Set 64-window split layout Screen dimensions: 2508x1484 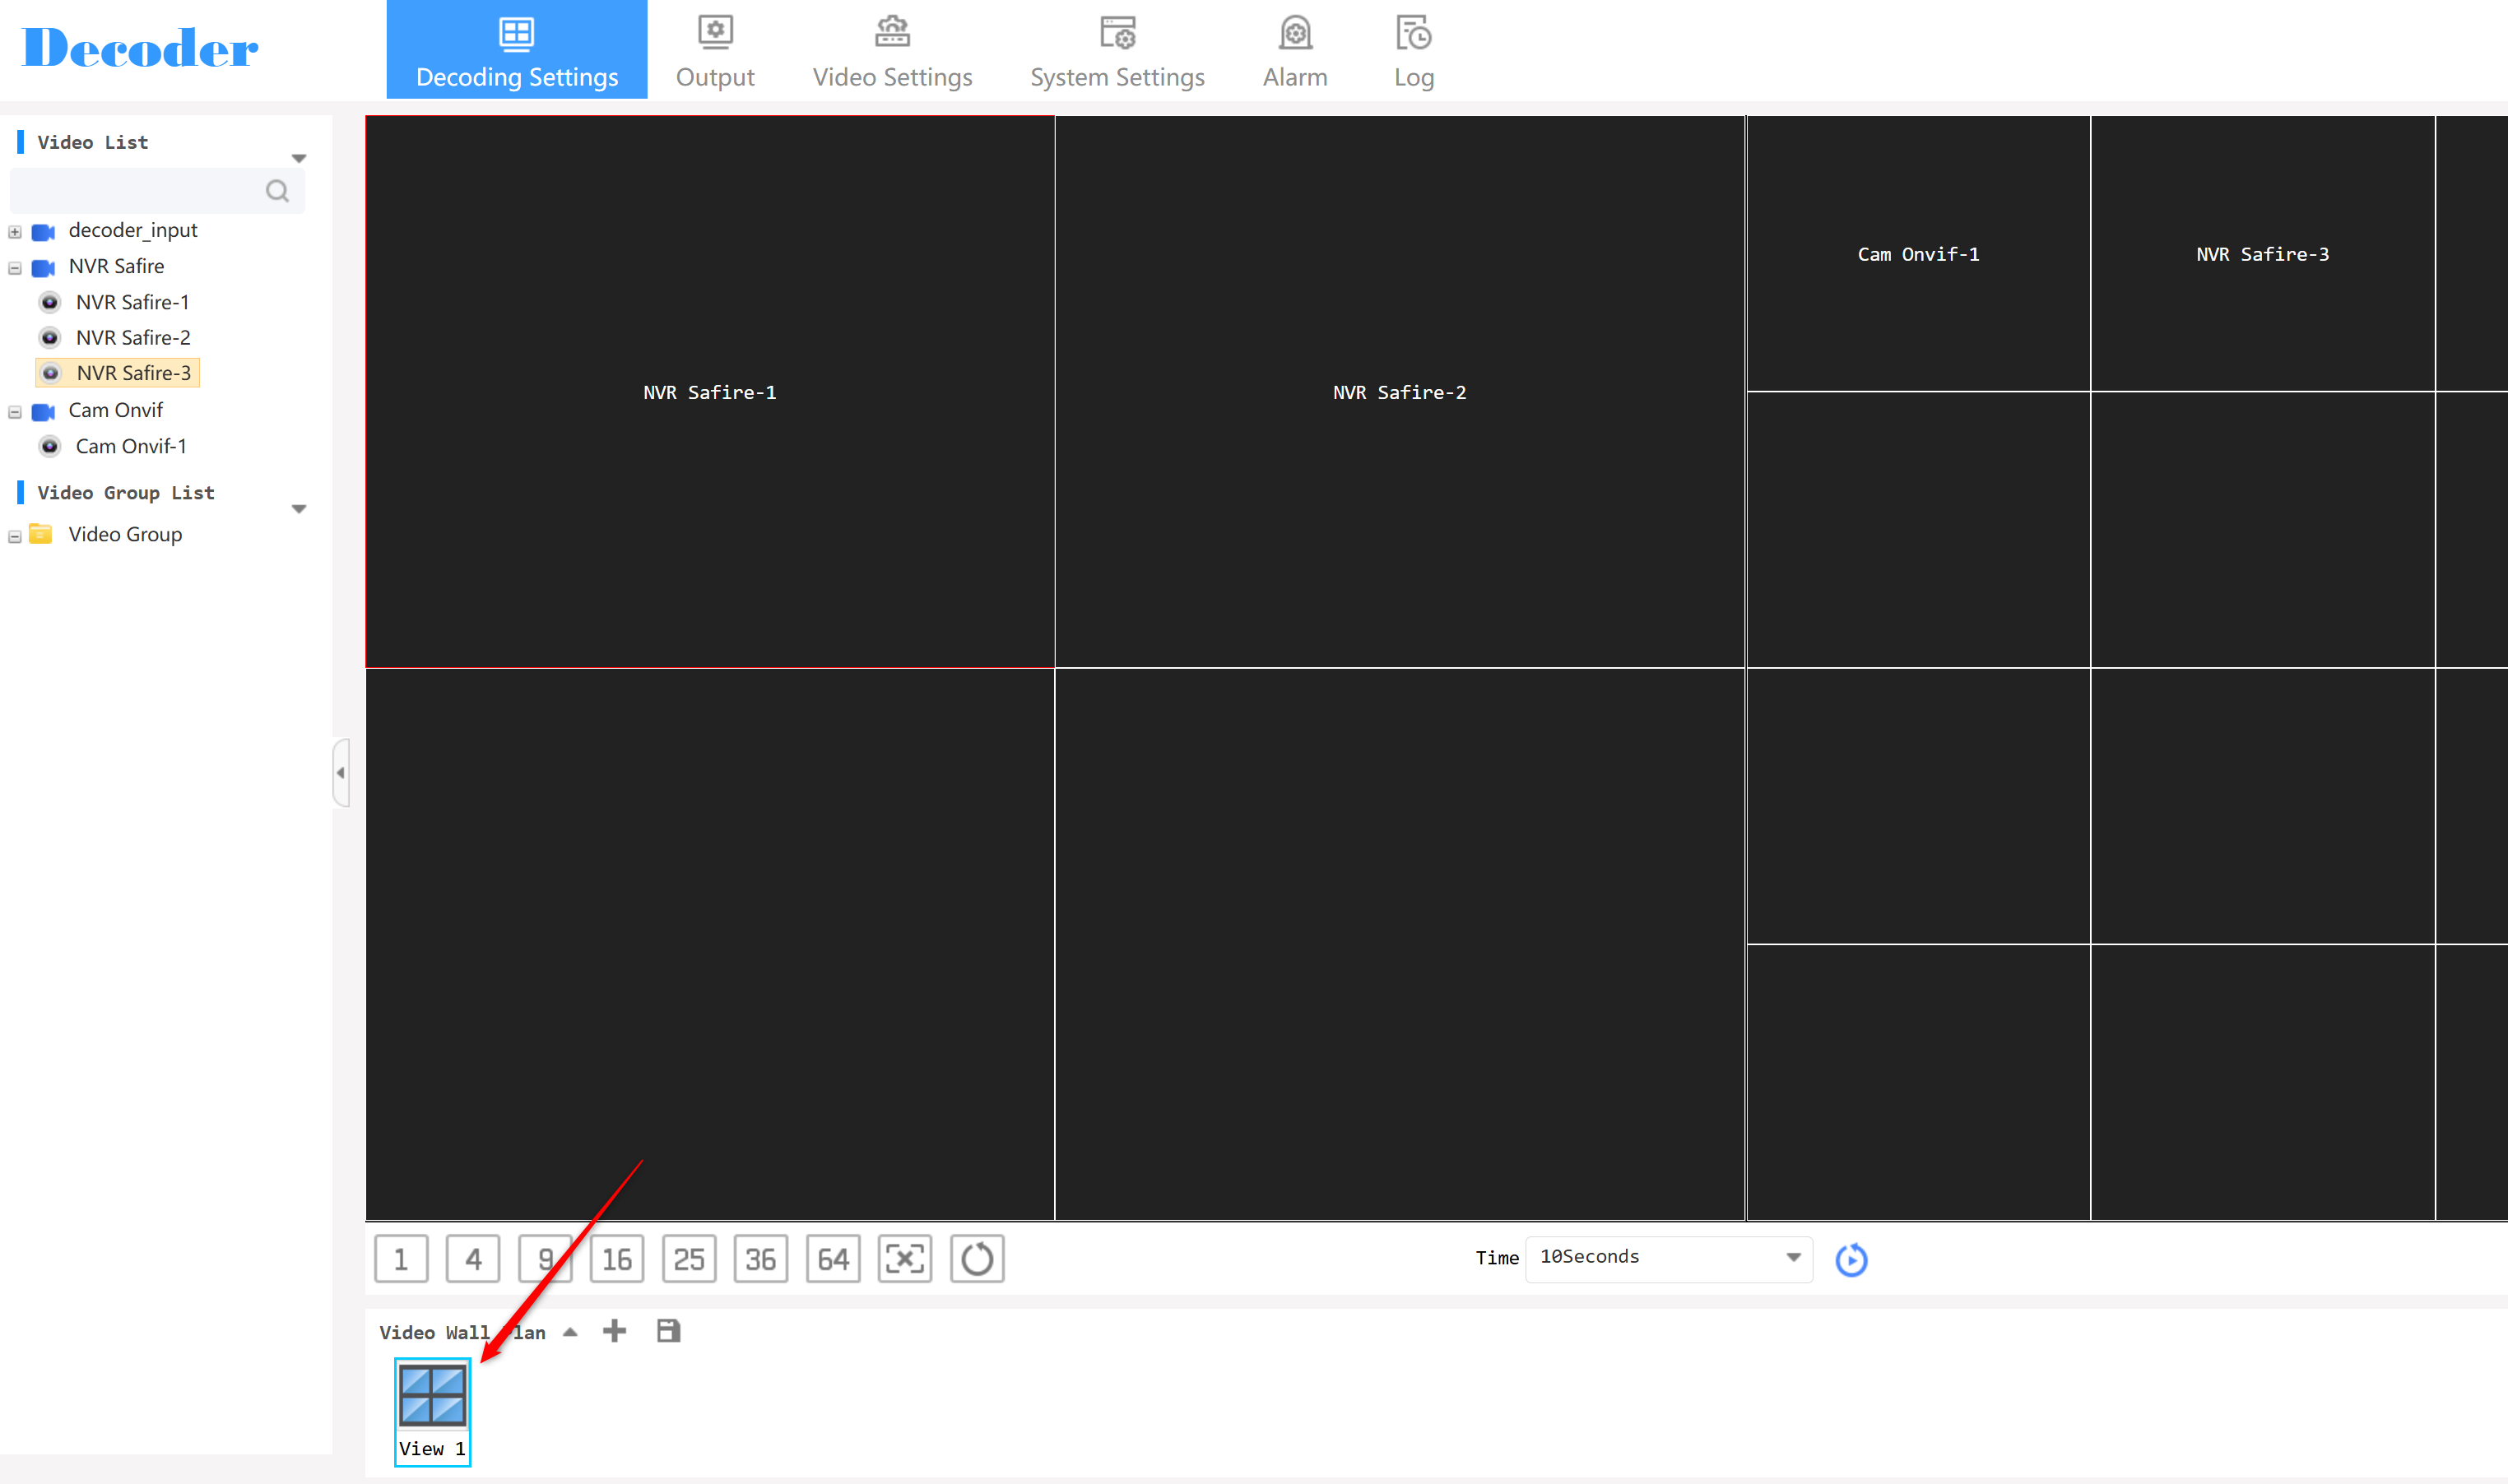tap(833, 1258)
